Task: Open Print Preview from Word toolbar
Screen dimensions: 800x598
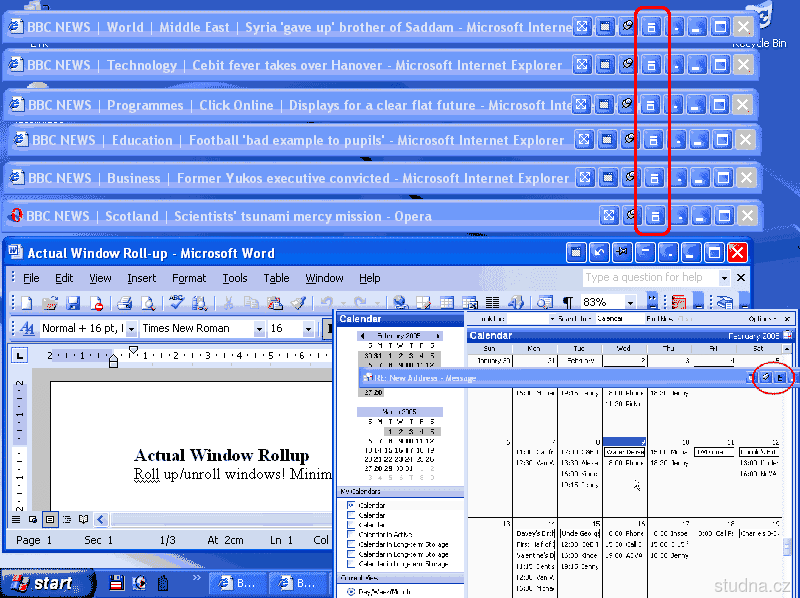Action: coord(148,303)
